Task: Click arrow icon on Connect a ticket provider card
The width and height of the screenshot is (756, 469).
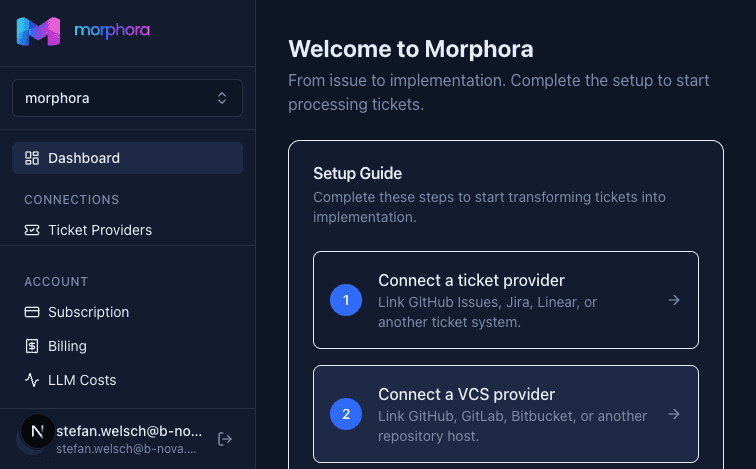Action: tap(674, 300)
